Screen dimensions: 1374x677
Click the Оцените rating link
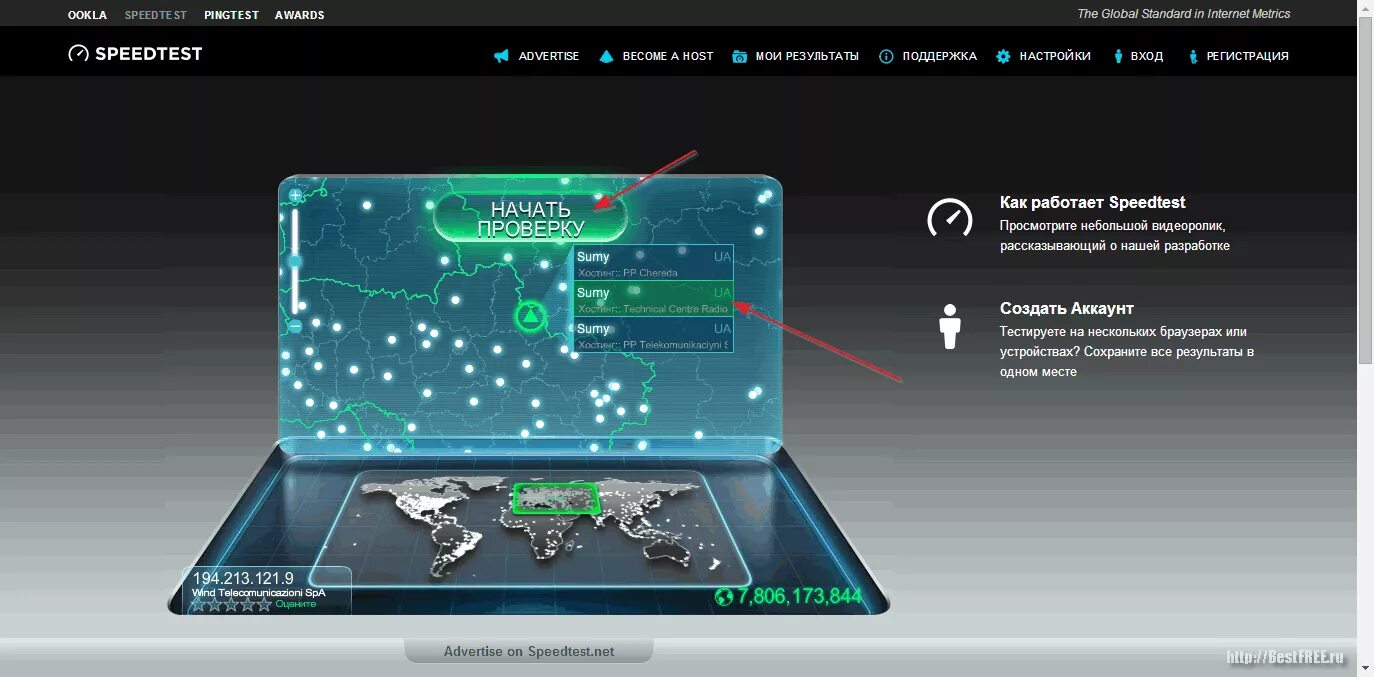click(296, 604)
